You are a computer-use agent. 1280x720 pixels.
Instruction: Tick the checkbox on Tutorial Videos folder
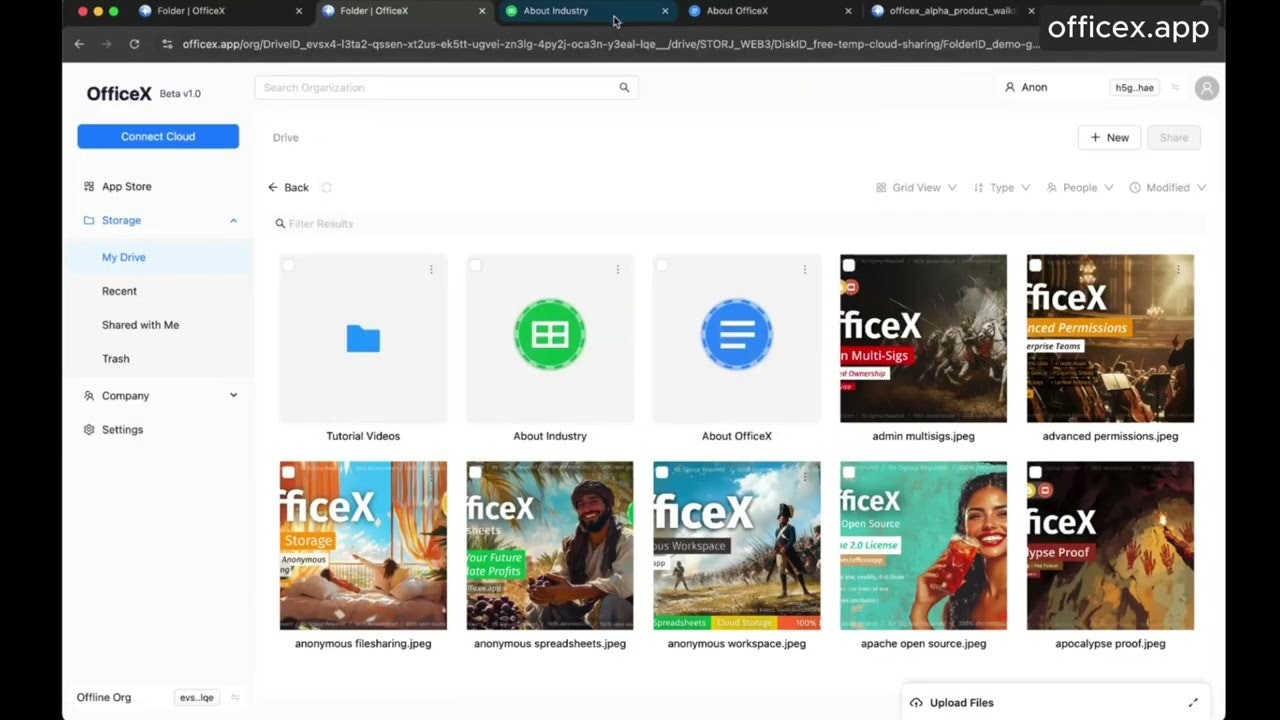pos(288,265)
